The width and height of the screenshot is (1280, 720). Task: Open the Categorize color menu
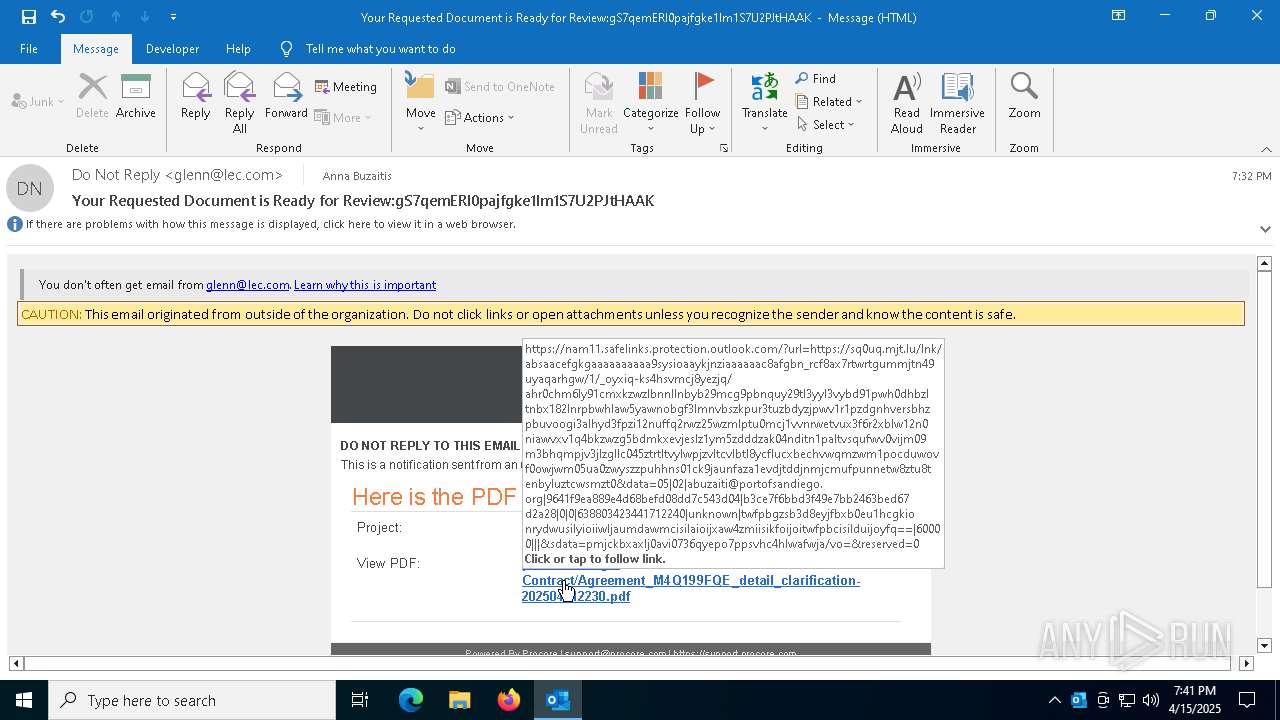point(651,103)
